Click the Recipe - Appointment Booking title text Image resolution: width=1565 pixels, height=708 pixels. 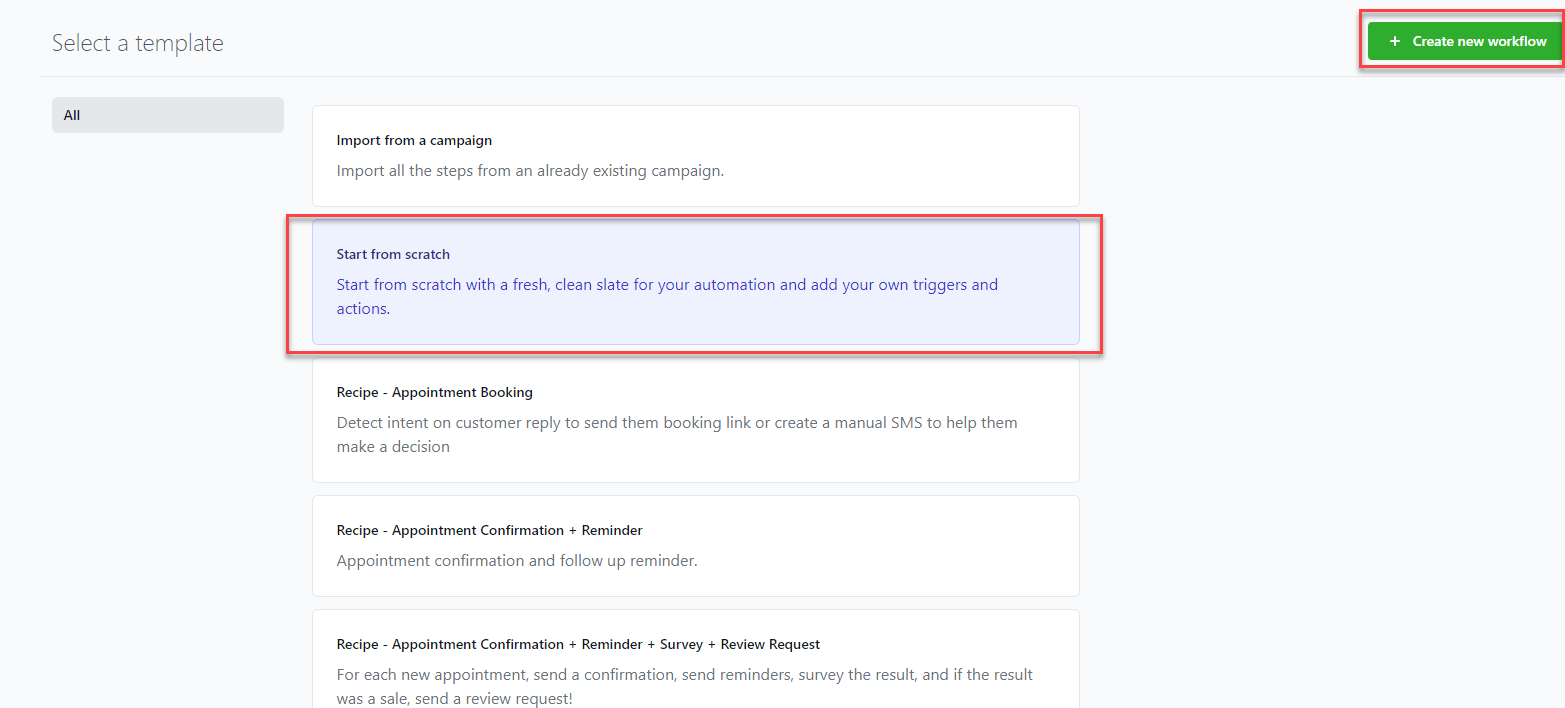click(x=435, y=392)
